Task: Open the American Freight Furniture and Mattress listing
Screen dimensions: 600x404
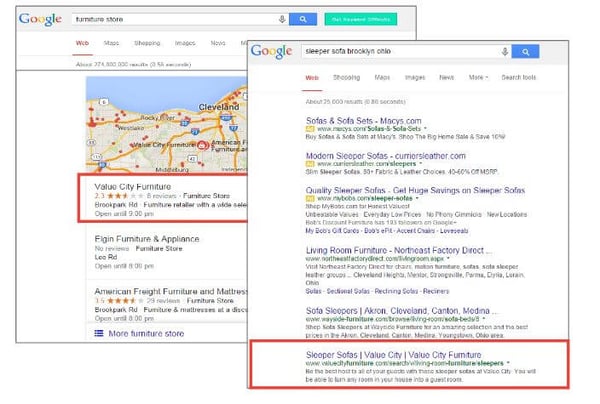Action: tap(171, 291)
